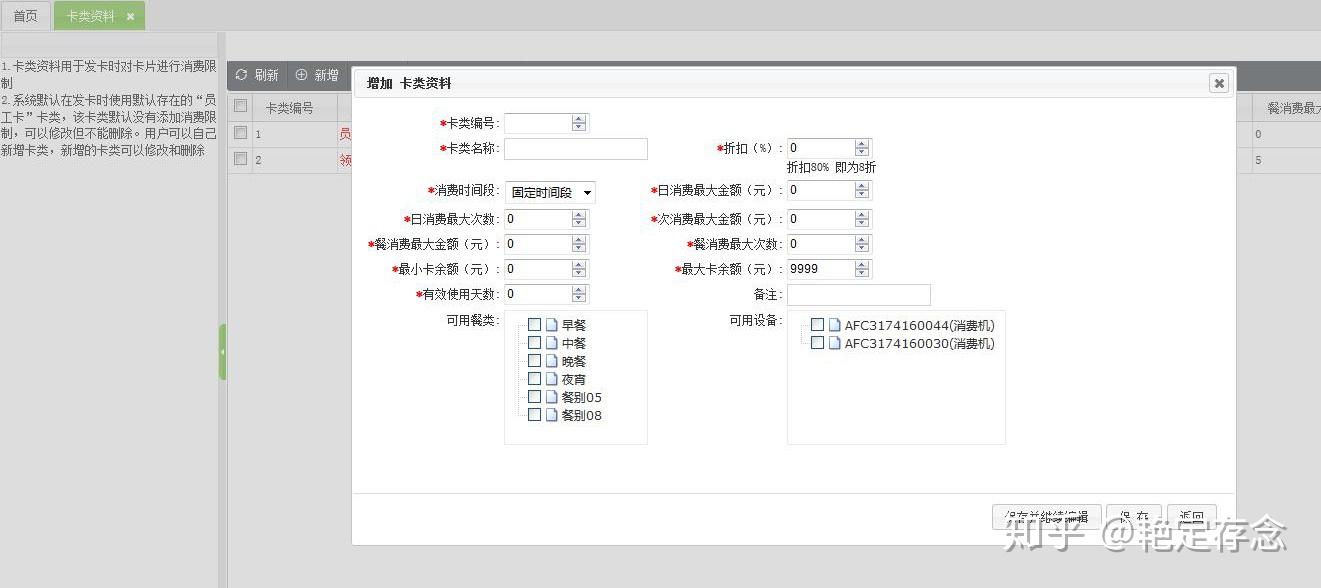Click the 返回 button
Screen dimensions: 1321x588
(x=1191, y=517)
